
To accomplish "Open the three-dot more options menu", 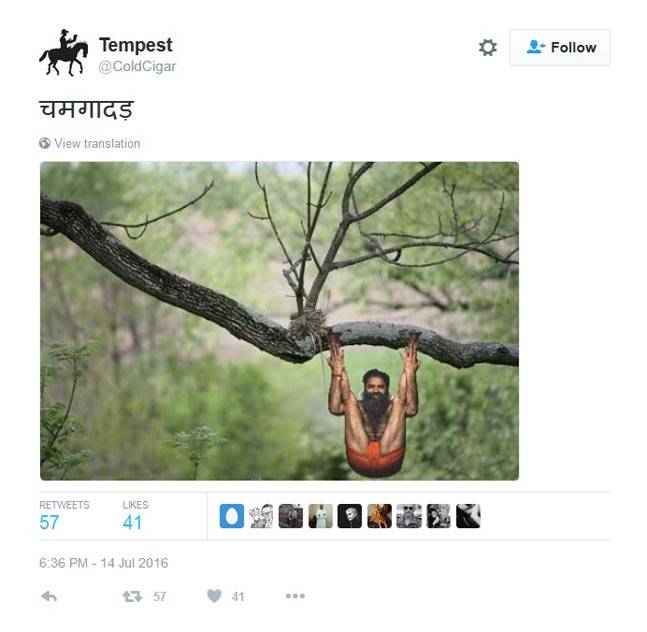I will [295, 596].
